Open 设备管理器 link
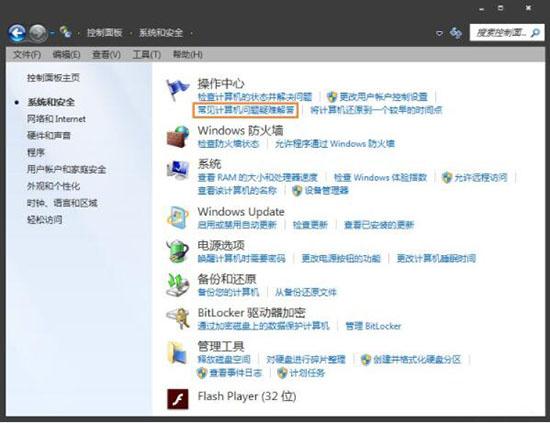 [327, 191]
